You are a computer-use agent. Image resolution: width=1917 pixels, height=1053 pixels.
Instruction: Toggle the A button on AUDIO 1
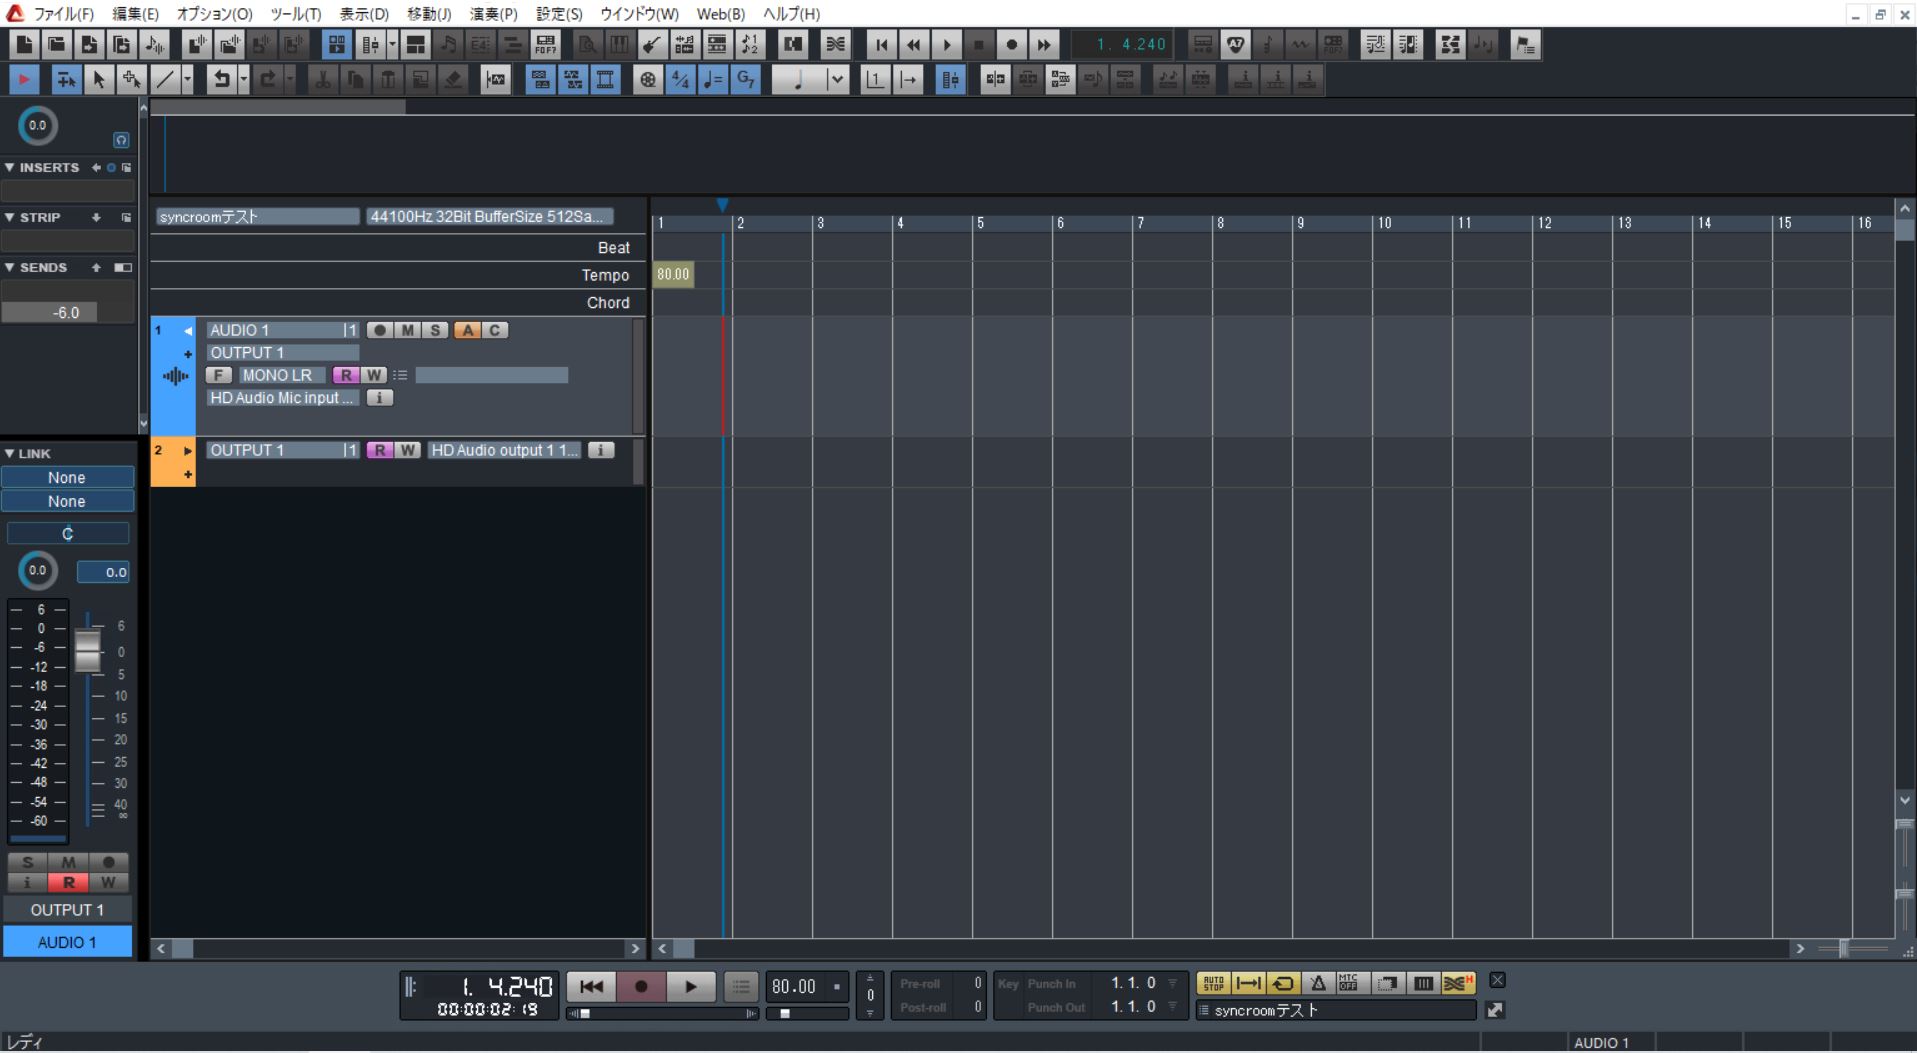[x=467, y=330]
